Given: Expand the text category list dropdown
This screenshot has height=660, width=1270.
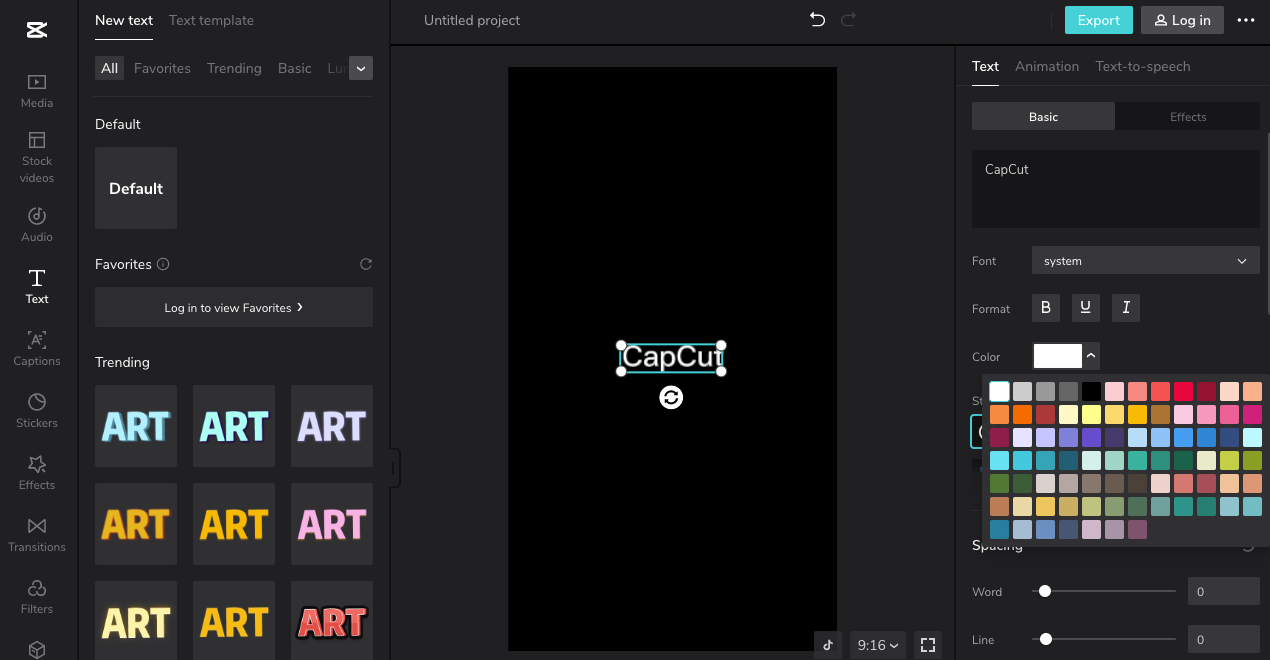Looking at the screenshot, I should pyautogui.click(x=361, y=68).
